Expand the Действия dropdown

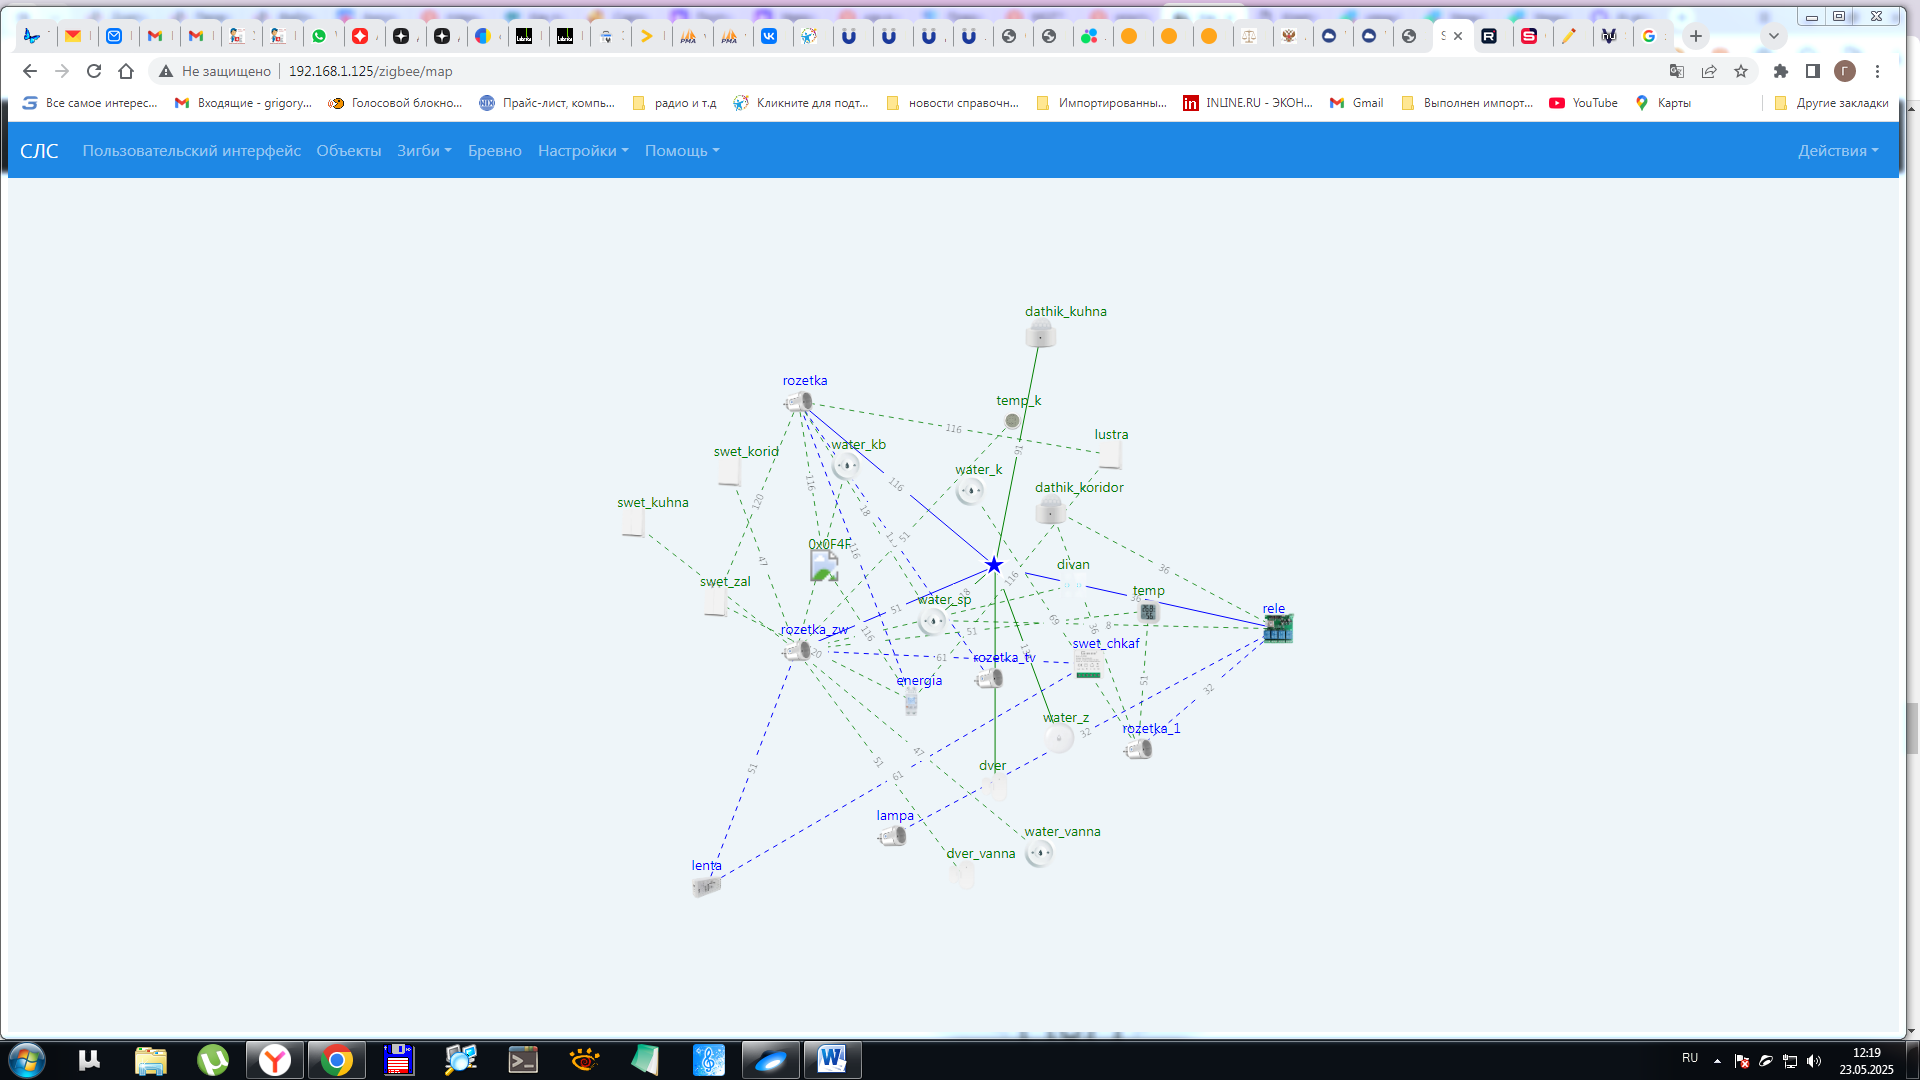pos(1838,151)
